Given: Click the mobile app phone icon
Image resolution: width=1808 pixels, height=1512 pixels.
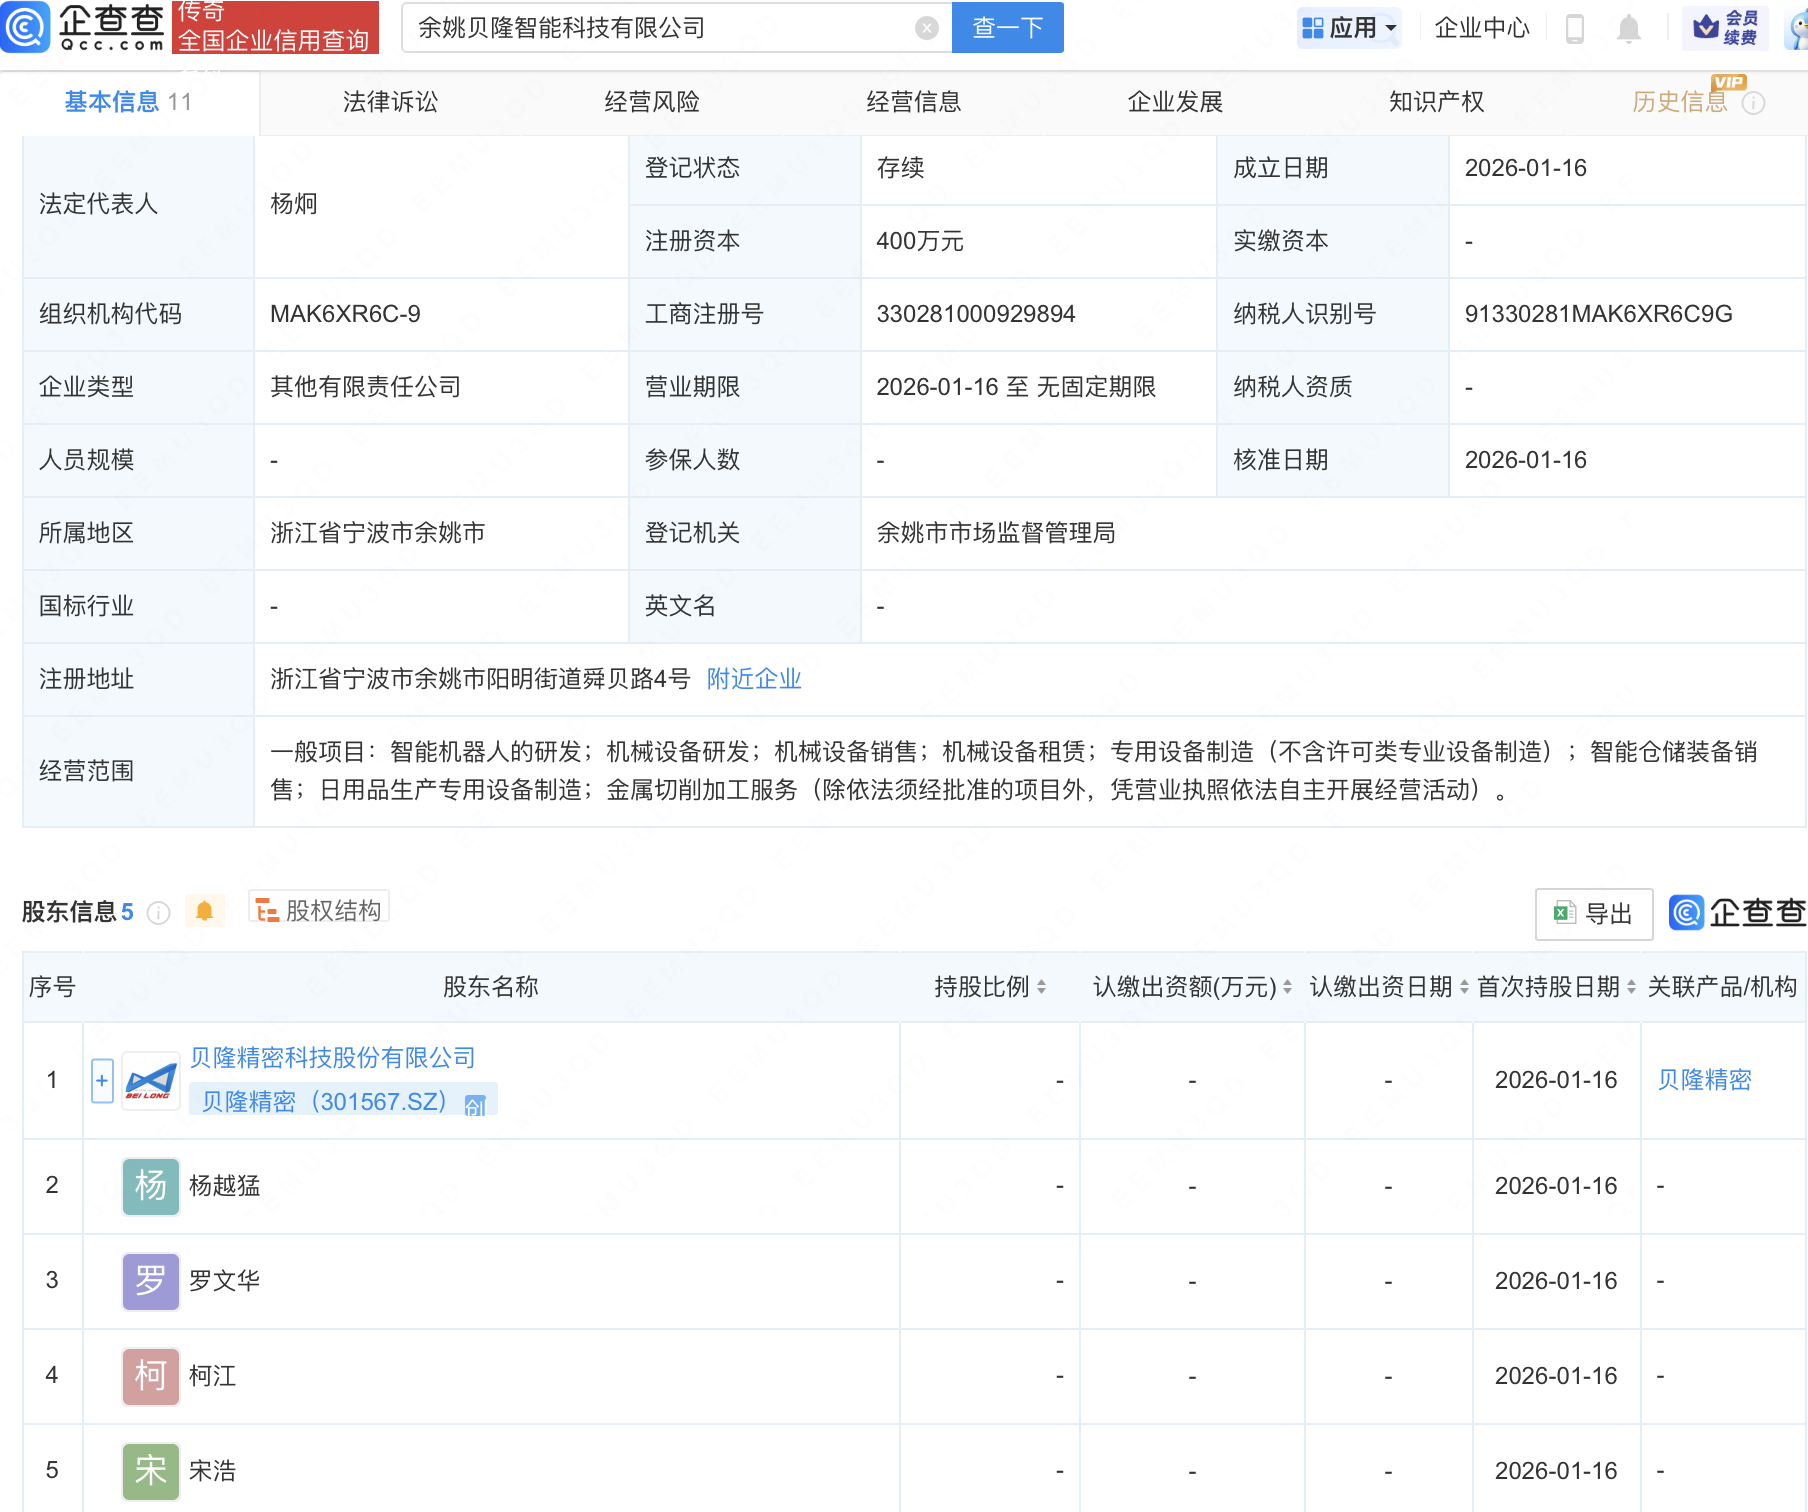Looking at the screenshot, I should click(x=1577, y=29).
